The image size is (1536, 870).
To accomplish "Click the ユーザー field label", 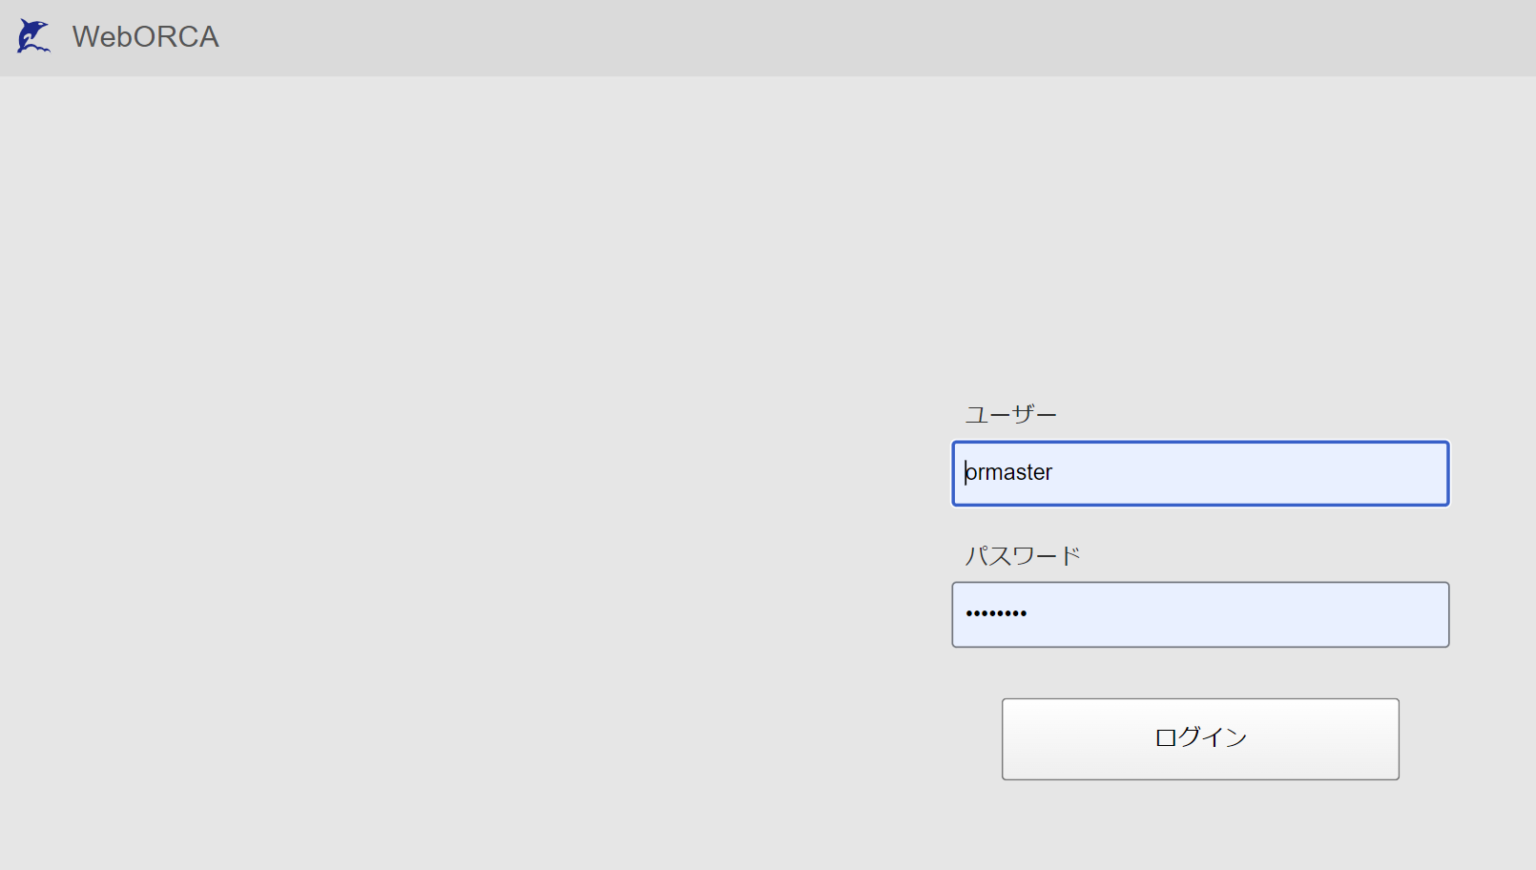I will pos(1010,413).
